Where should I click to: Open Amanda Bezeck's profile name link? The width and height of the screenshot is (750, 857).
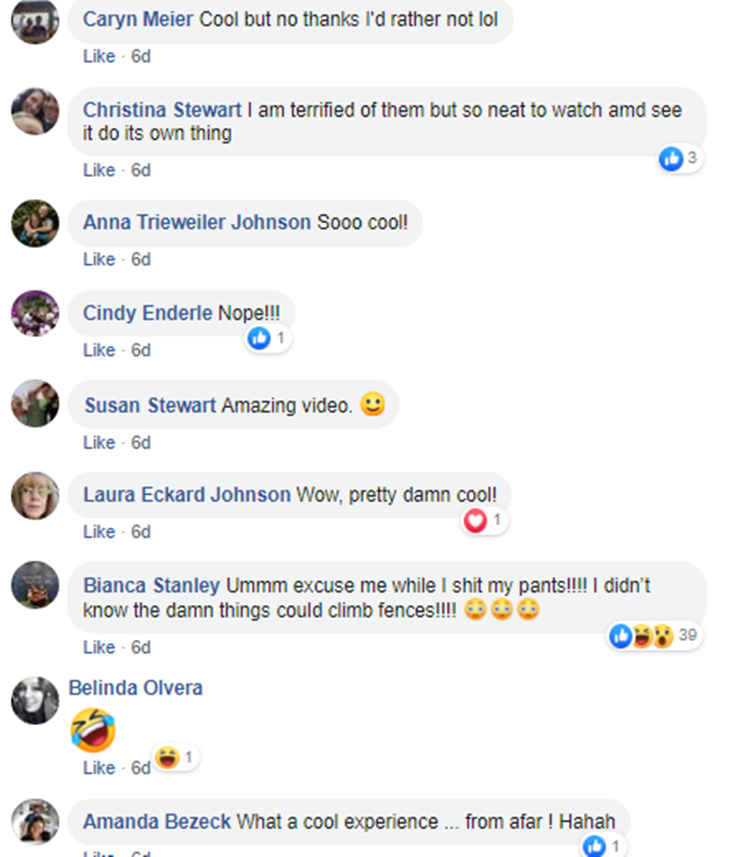tap(157, 821)
